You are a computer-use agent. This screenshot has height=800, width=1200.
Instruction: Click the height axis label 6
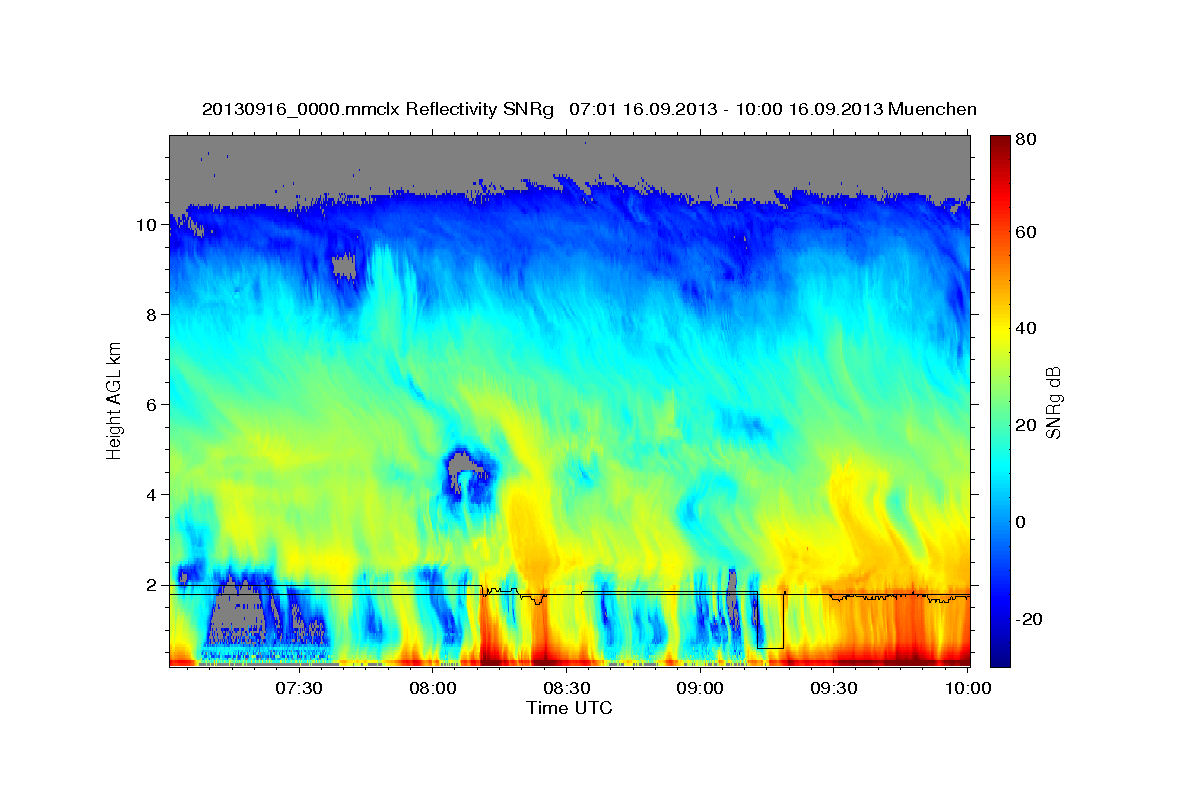coord(153,405)
